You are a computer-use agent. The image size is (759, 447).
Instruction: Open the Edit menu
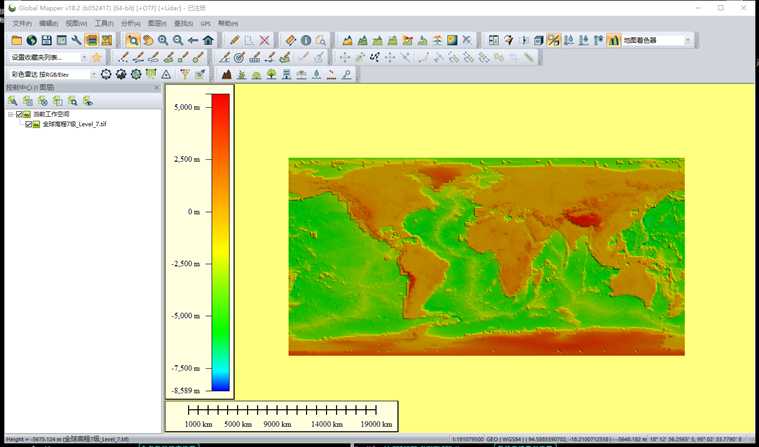coord(48,23)
